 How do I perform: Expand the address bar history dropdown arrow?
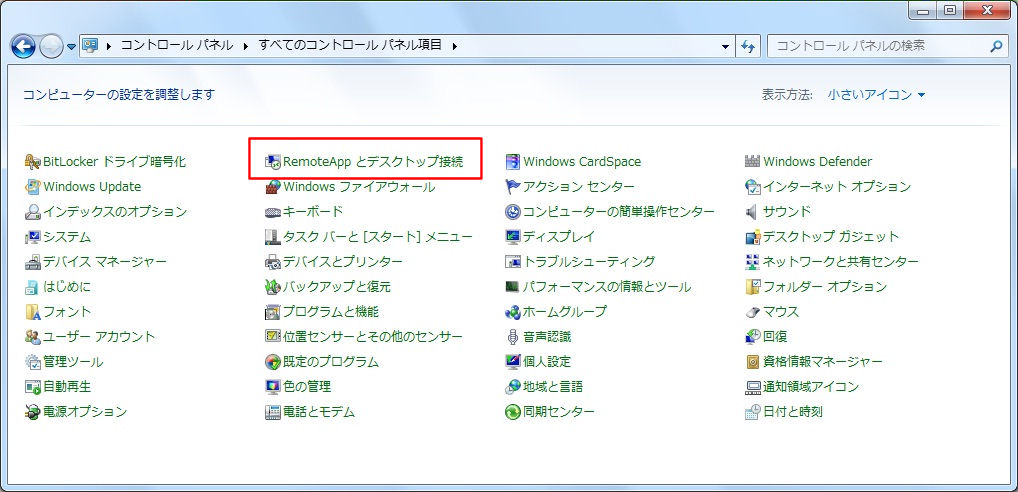[x=726, y=46]
